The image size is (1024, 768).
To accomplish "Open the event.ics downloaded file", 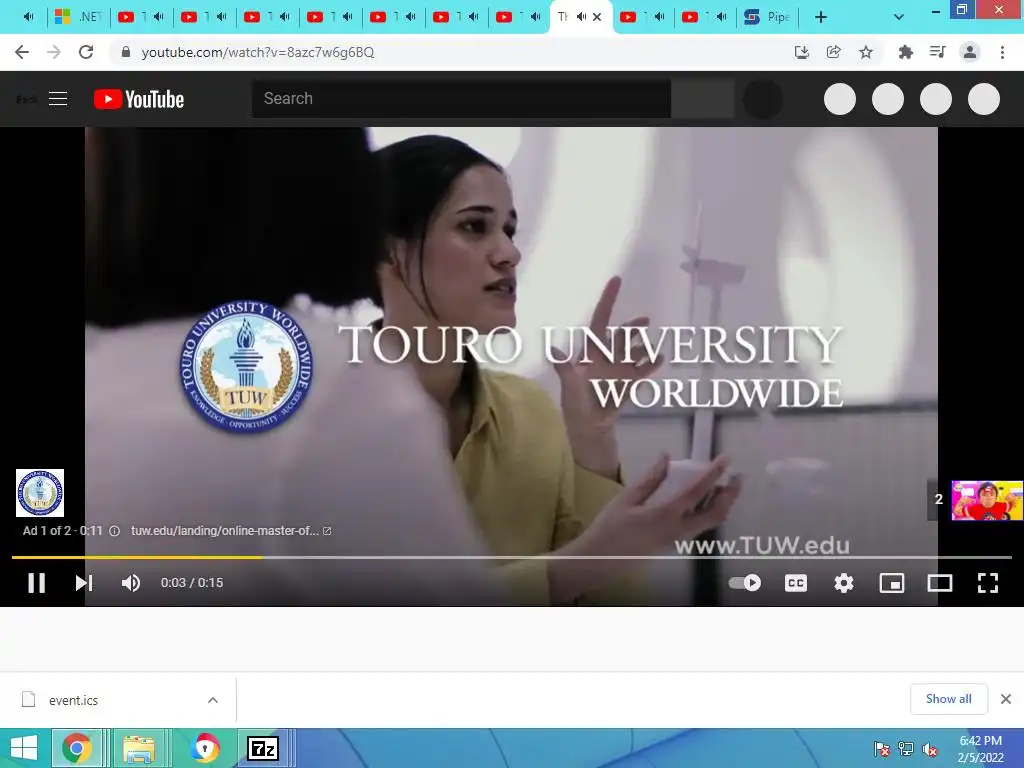I will [73, 700].
